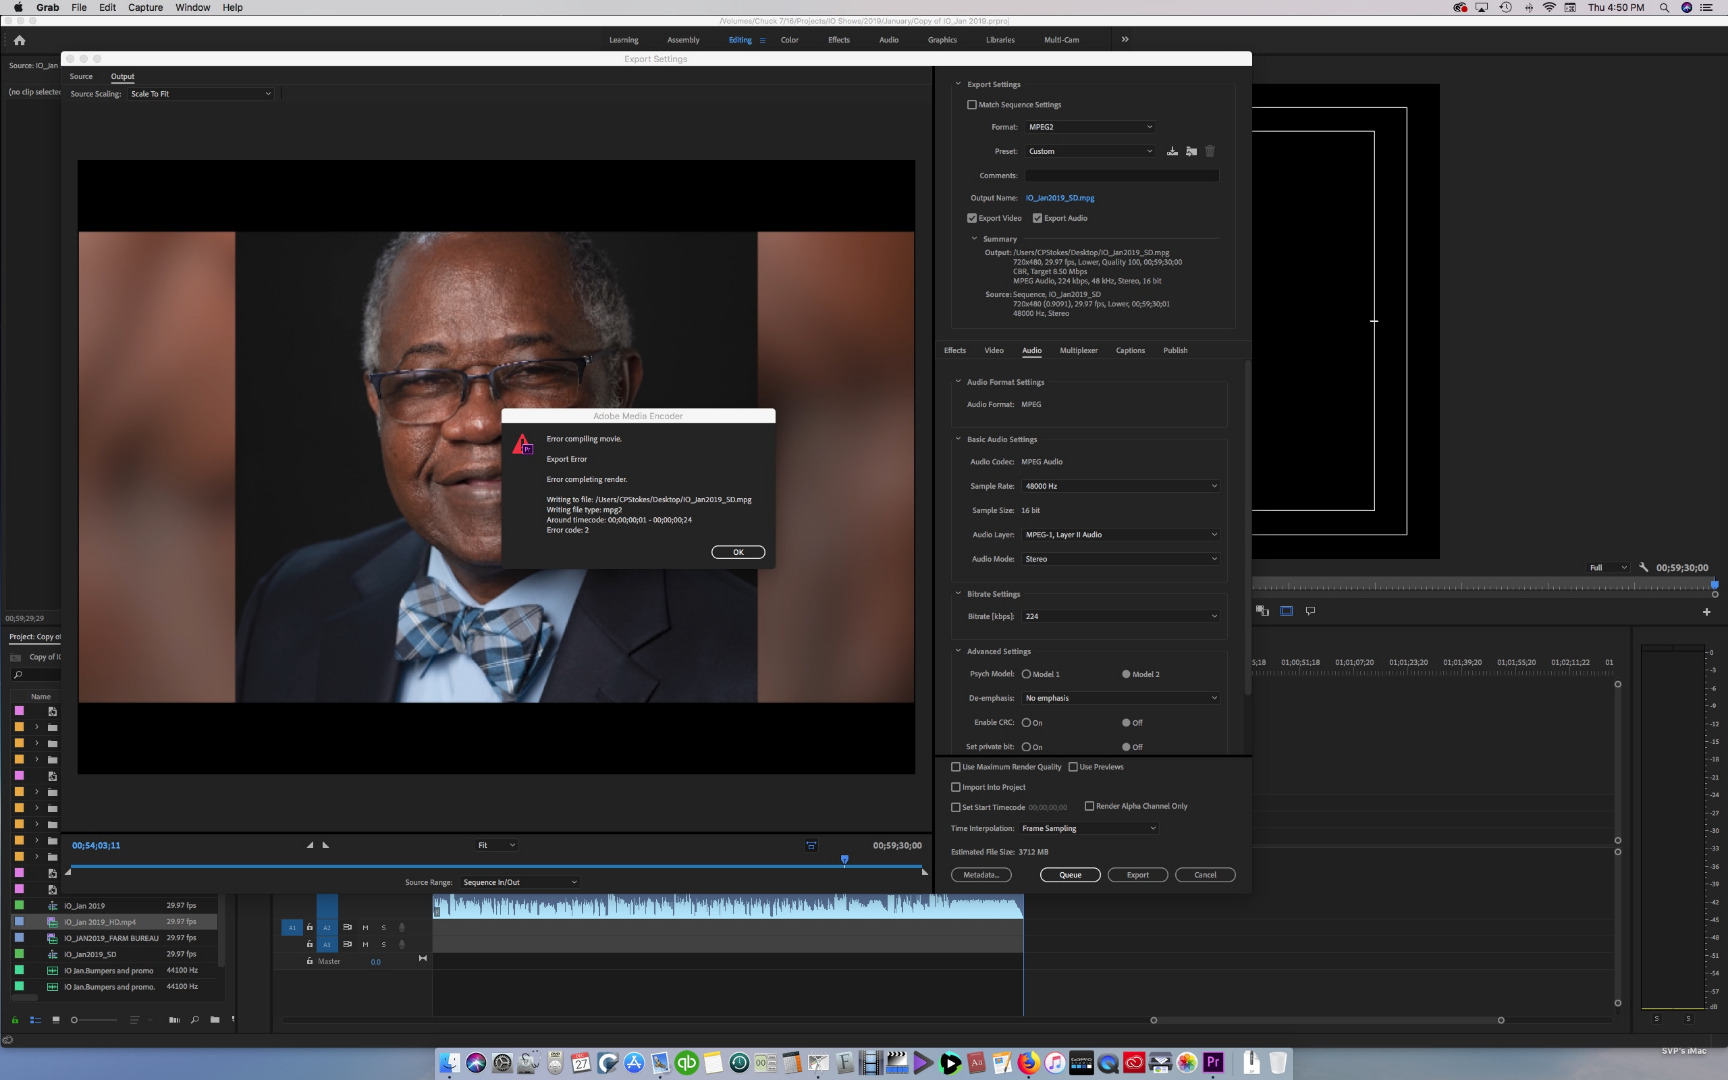
Task: Mute audio track A2
Action: point(365,927)
